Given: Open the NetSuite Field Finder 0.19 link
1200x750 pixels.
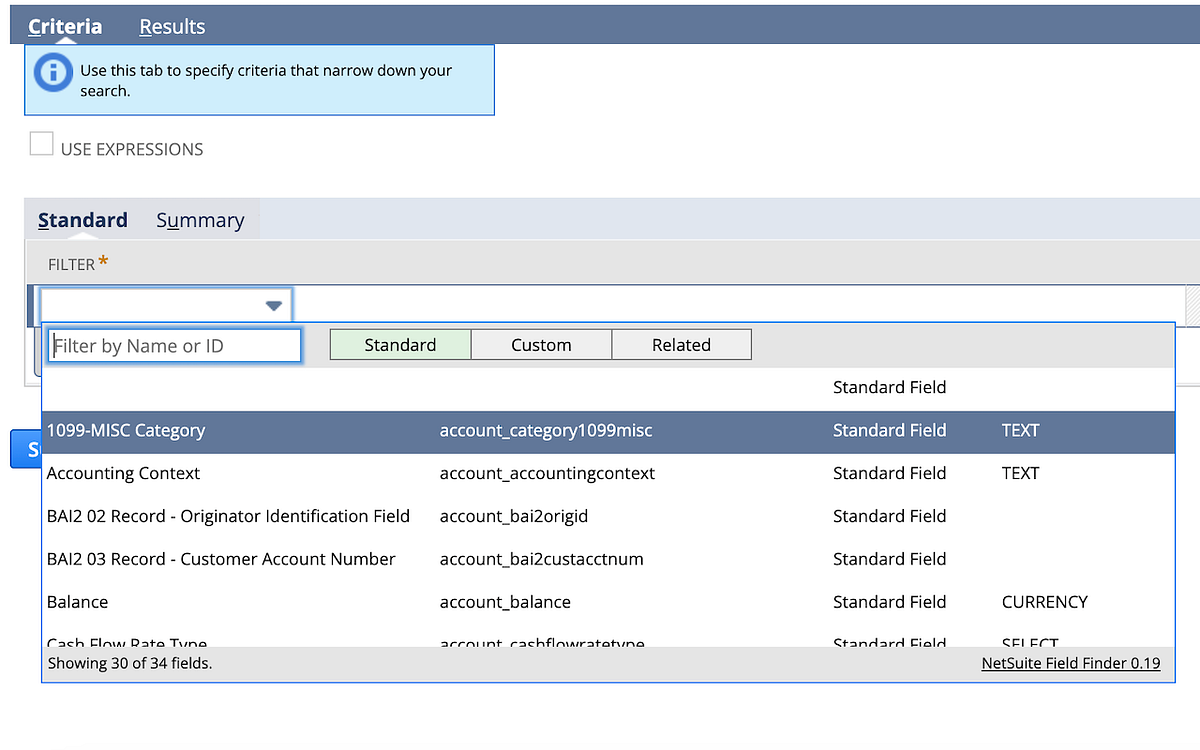Looking at the screenshot, I should point(1070,663).
